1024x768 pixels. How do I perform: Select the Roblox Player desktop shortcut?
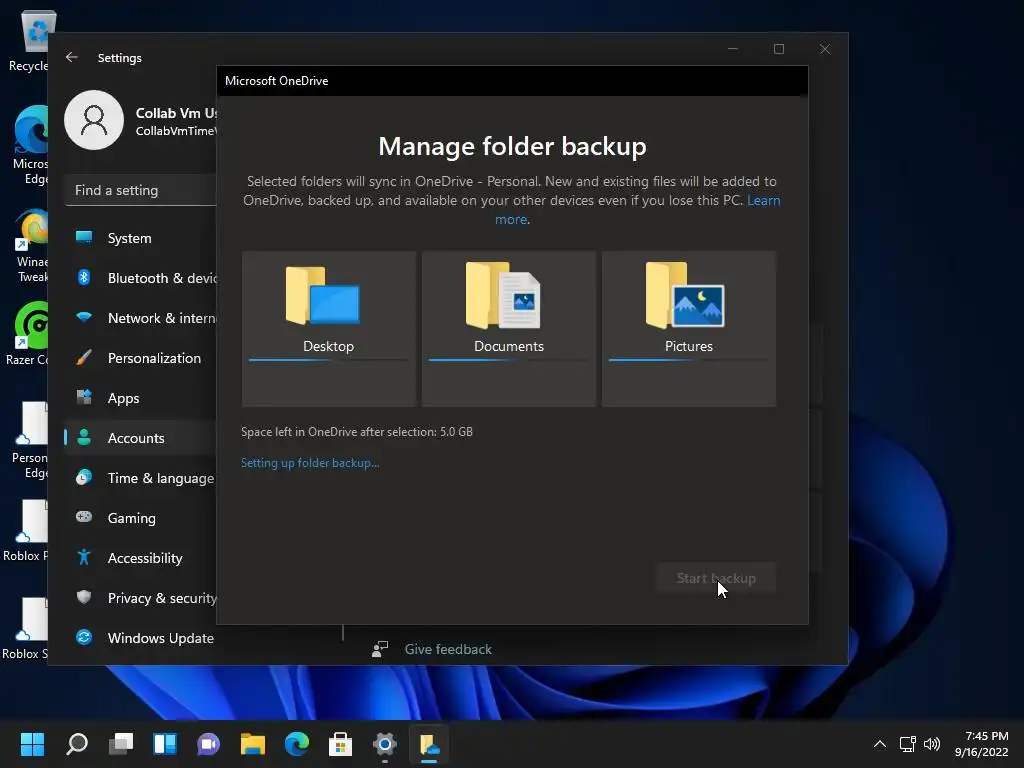[x=26, y=530]
